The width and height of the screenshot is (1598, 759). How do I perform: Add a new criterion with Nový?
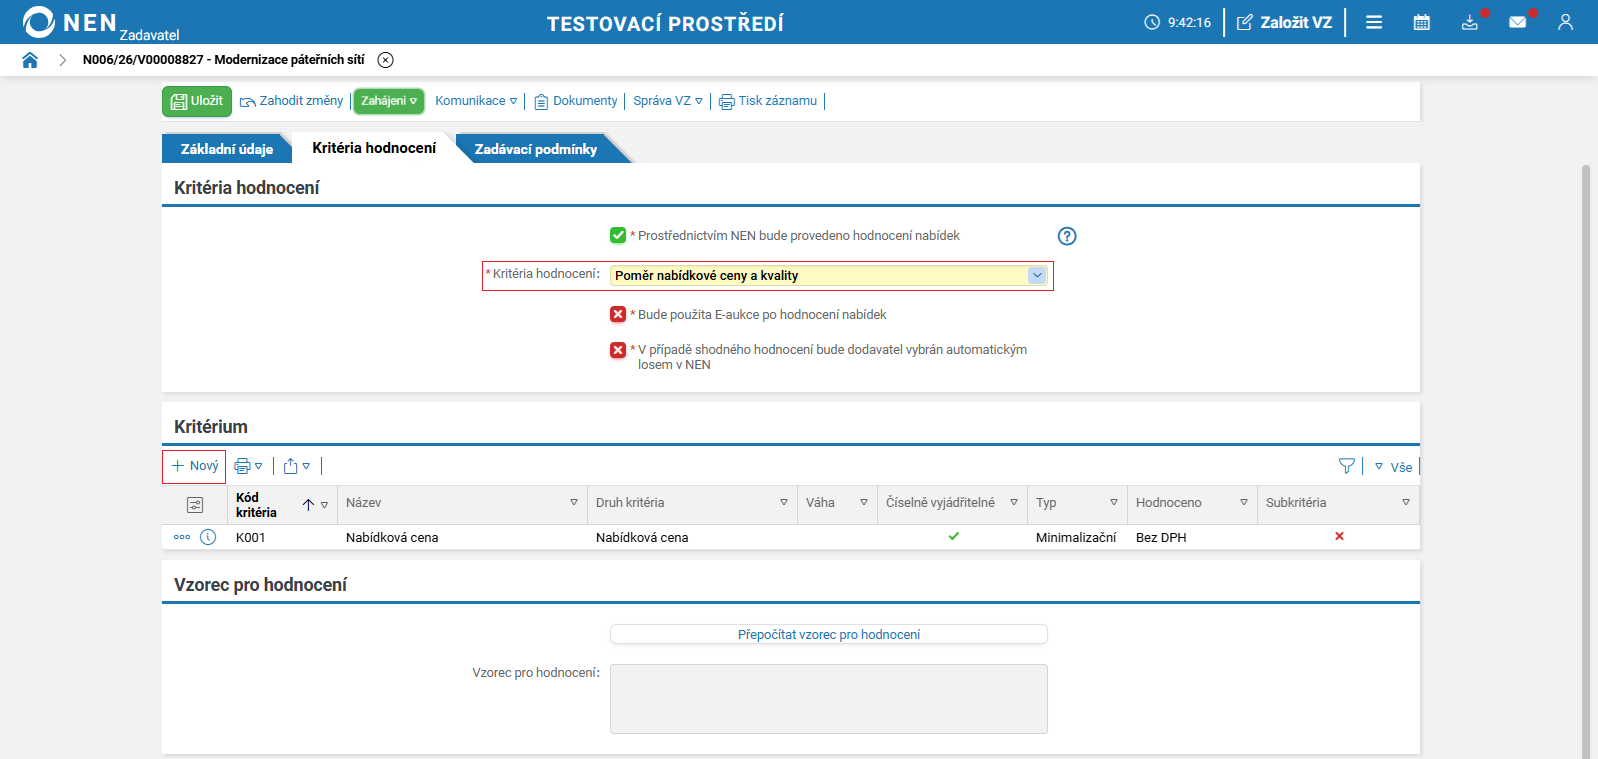point(194,466)
